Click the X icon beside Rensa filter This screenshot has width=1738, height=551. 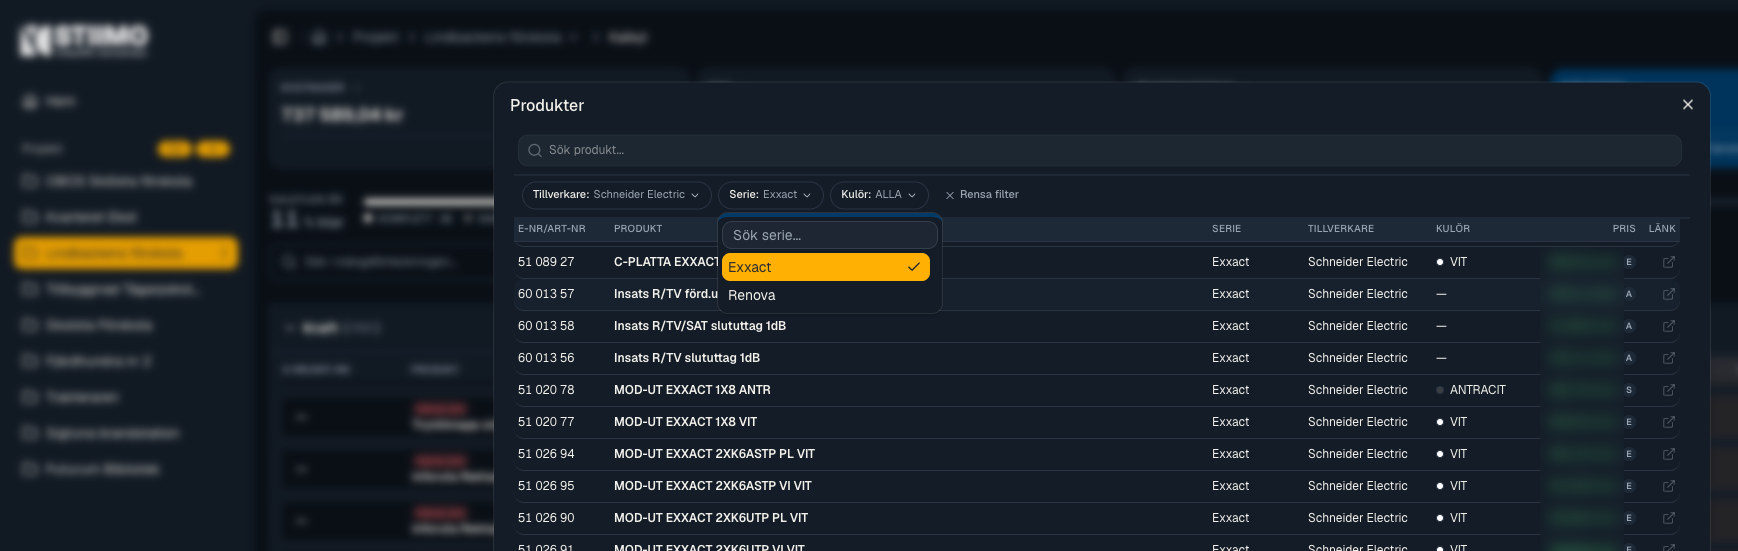pos(950,195)
